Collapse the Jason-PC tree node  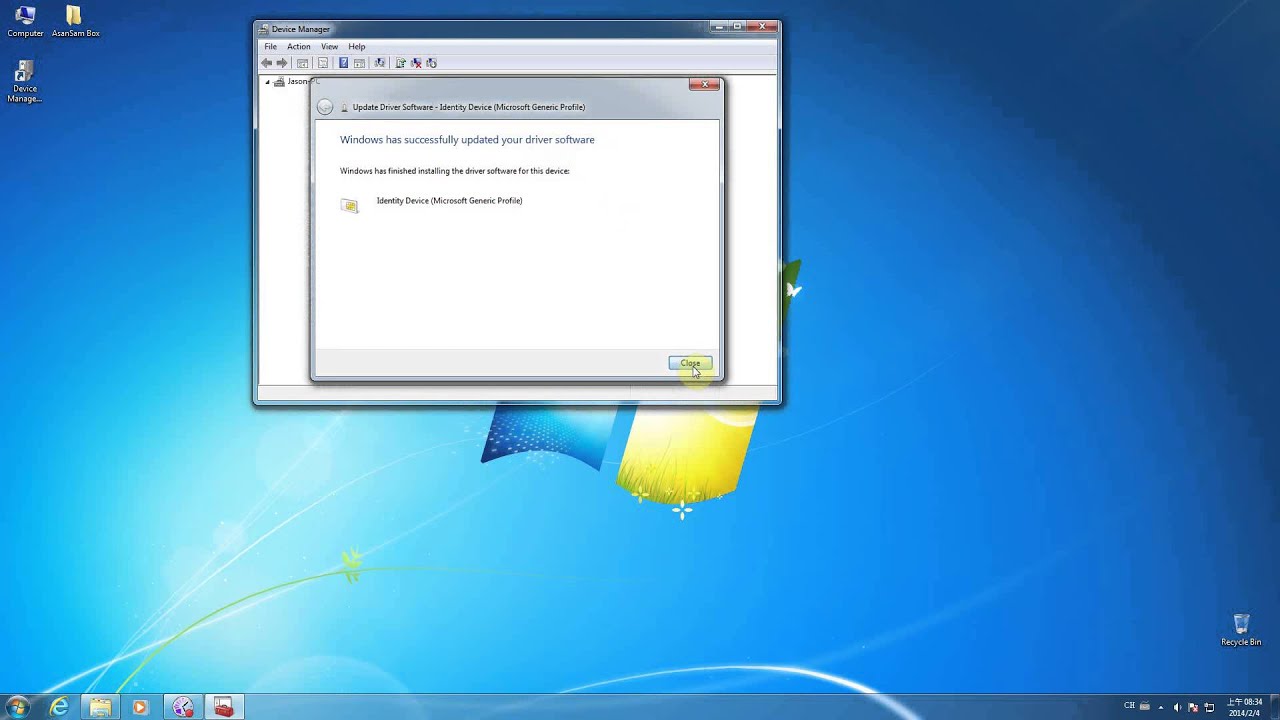click(x=267, y=82)
